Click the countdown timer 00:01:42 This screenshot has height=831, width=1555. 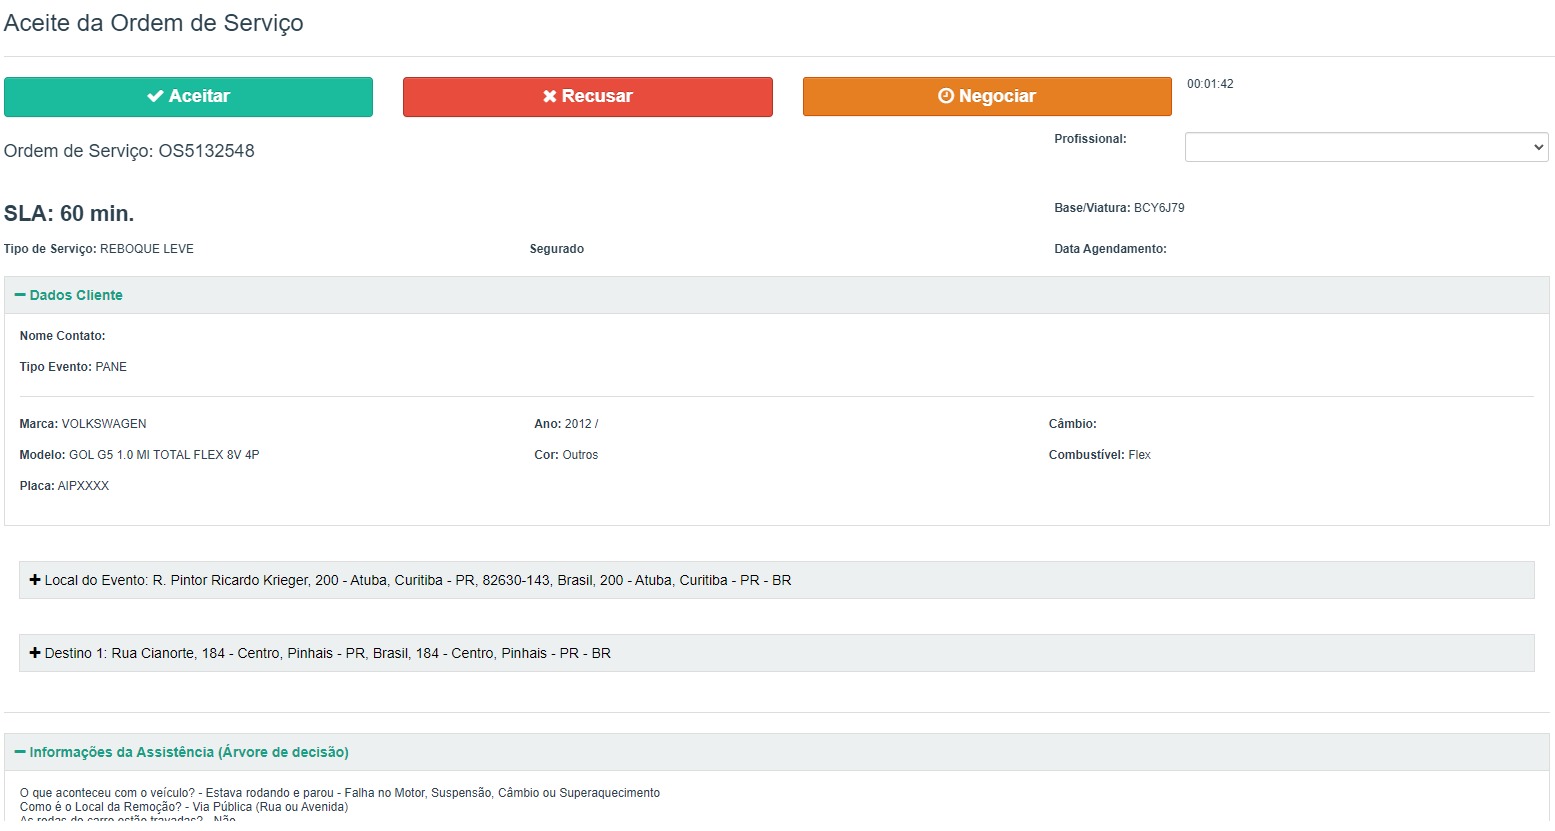coord(1210,84)
